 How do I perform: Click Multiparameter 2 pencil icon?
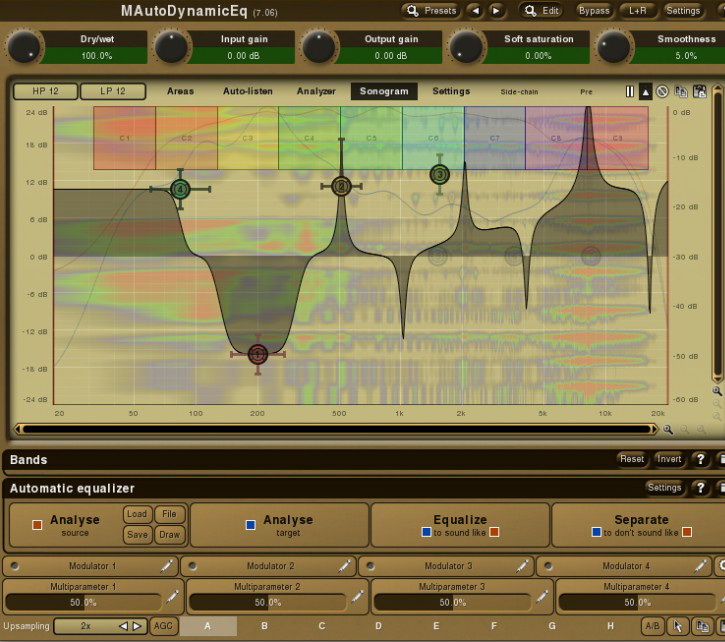pos(357,597)
